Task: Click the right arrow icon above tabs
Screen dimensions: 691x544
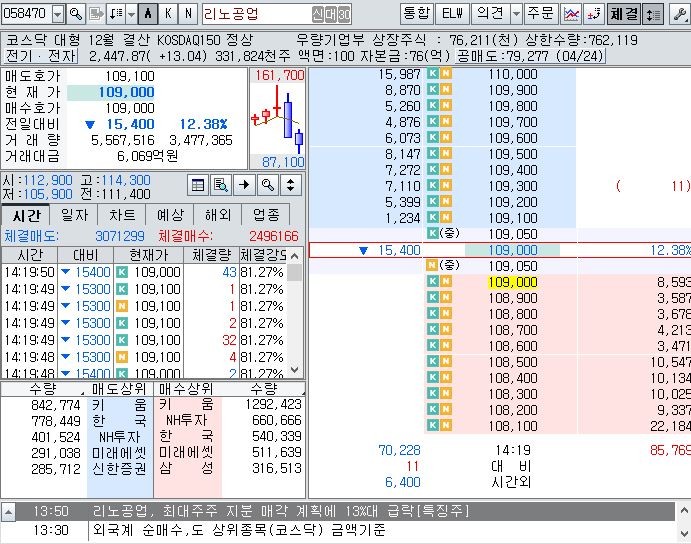Action: click(x=244, y=185)
